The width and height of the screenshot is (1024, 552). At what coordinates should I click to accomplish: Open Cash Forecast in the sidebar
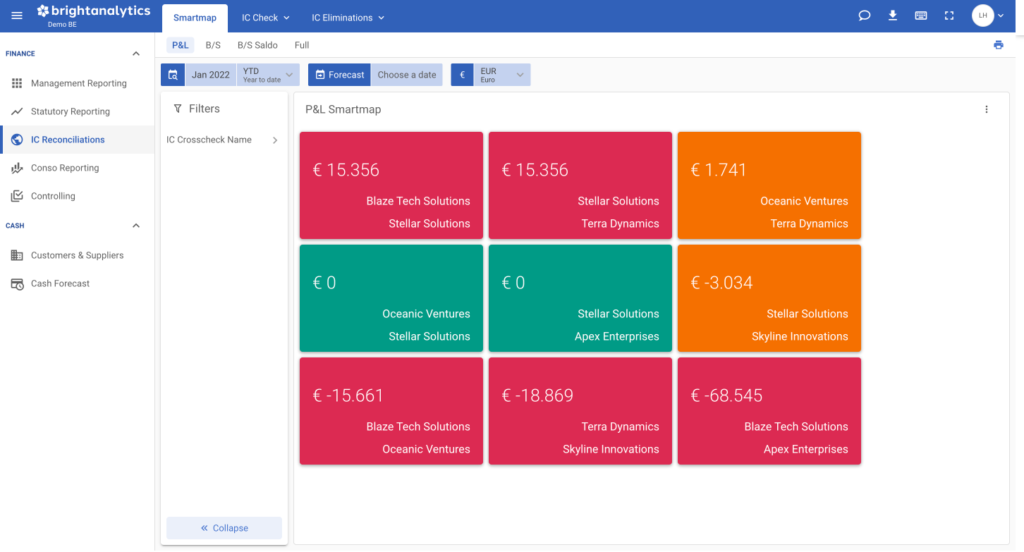60,284
